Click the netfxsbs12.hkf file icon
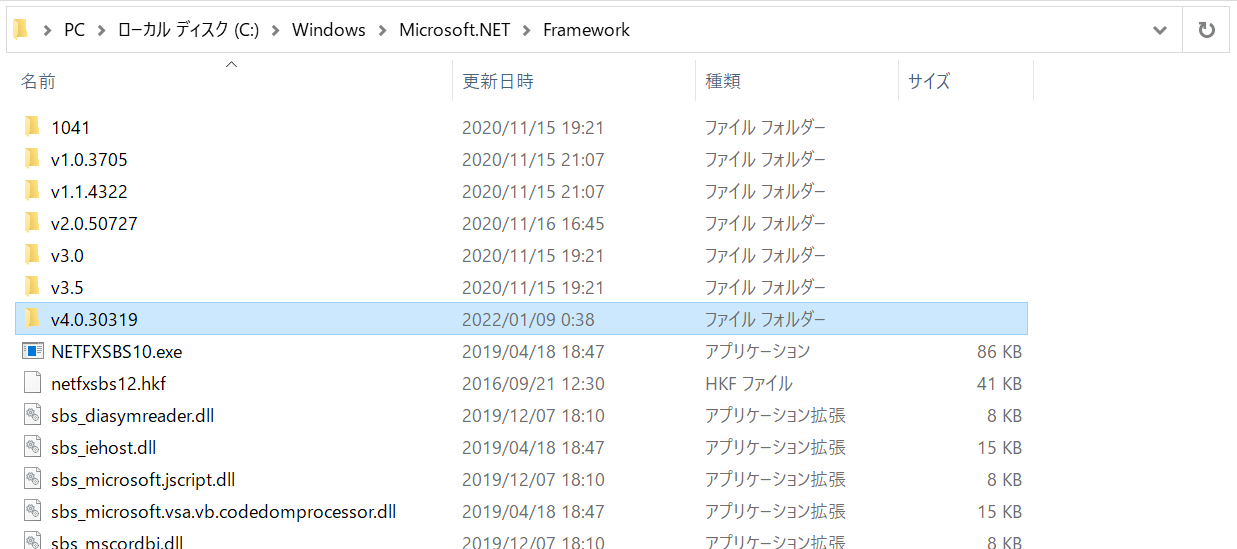Image resolution: width=1237 pixels, height=549 pixels. pos(33,384)
